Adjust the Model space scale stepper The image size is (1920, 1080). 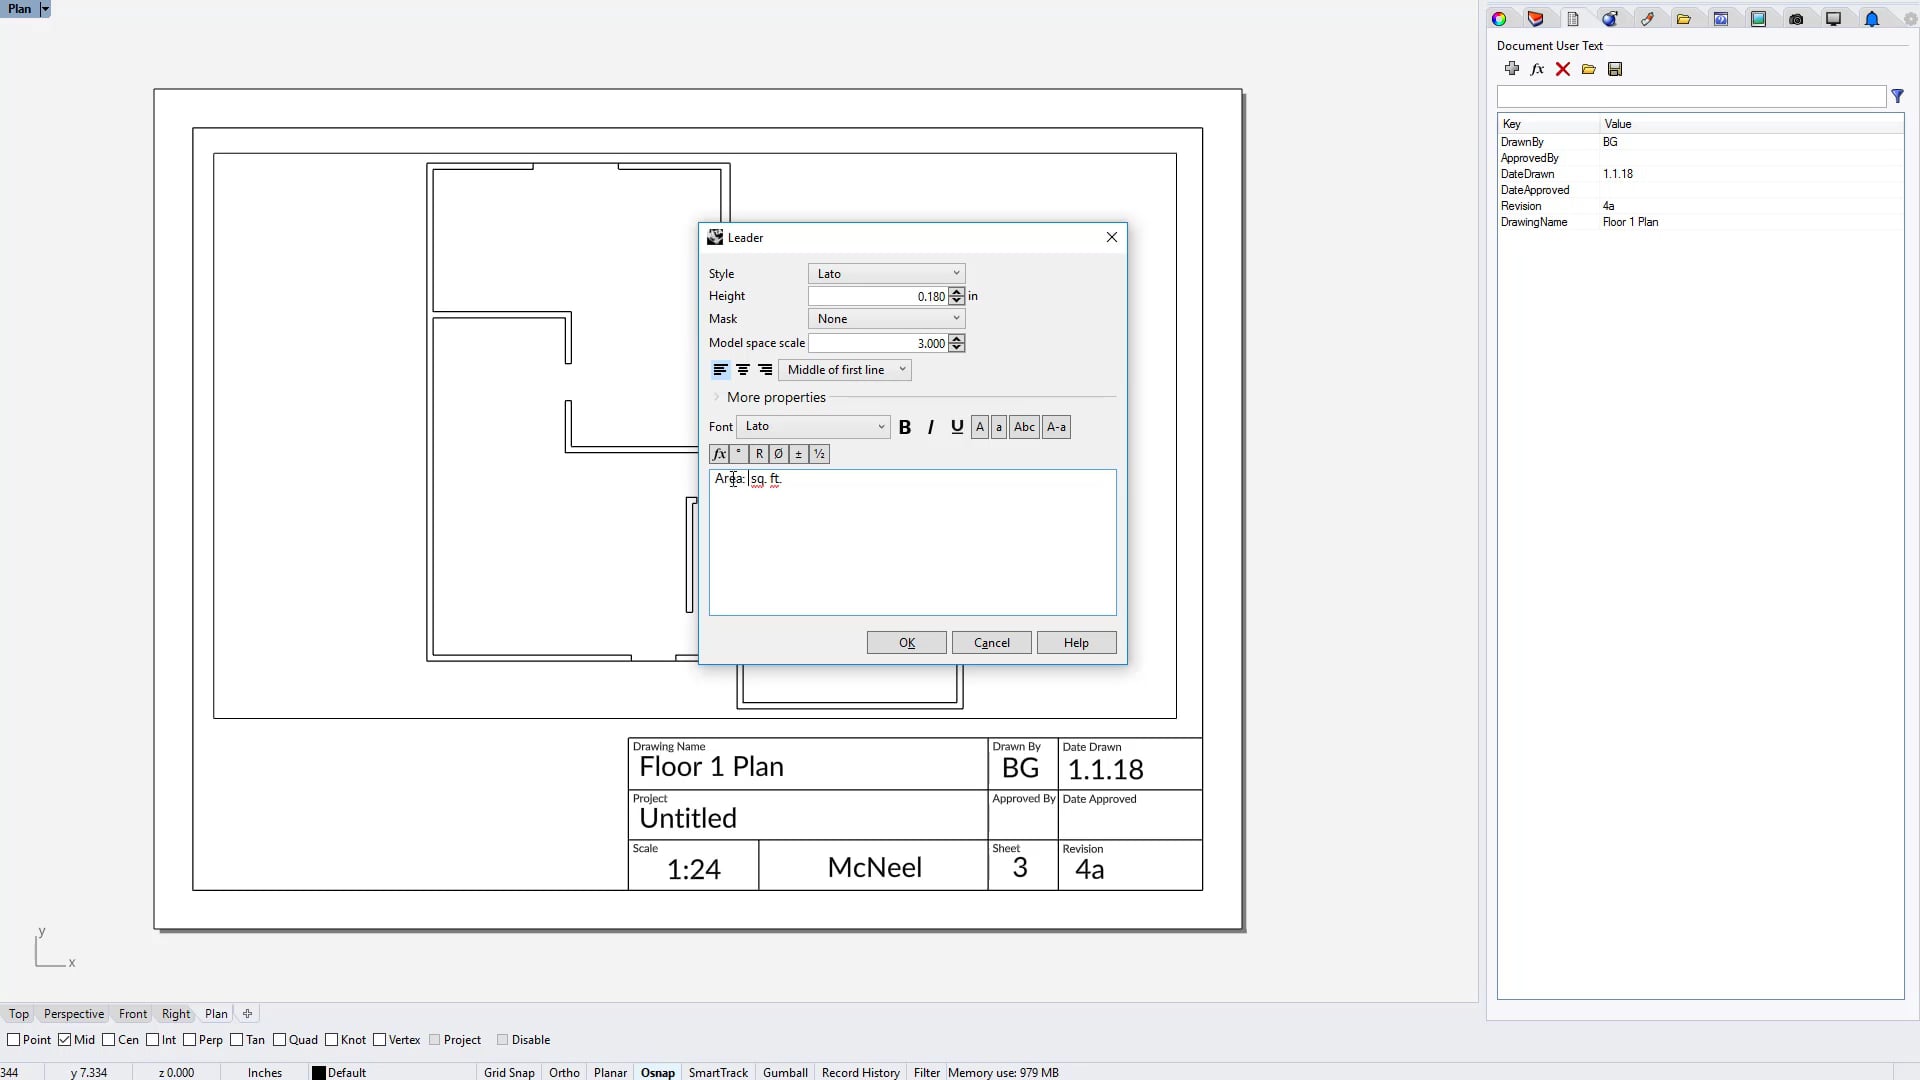(961, 344)
